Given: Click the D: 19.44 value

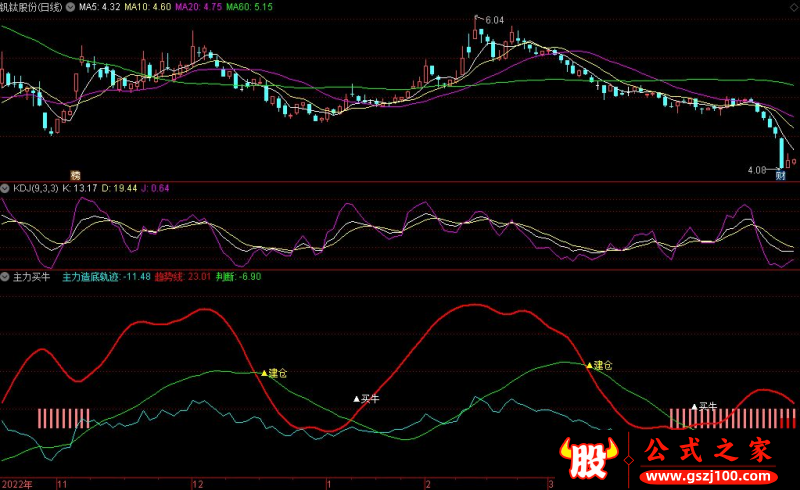Looking at the screenshot, I should click(119, 188).
